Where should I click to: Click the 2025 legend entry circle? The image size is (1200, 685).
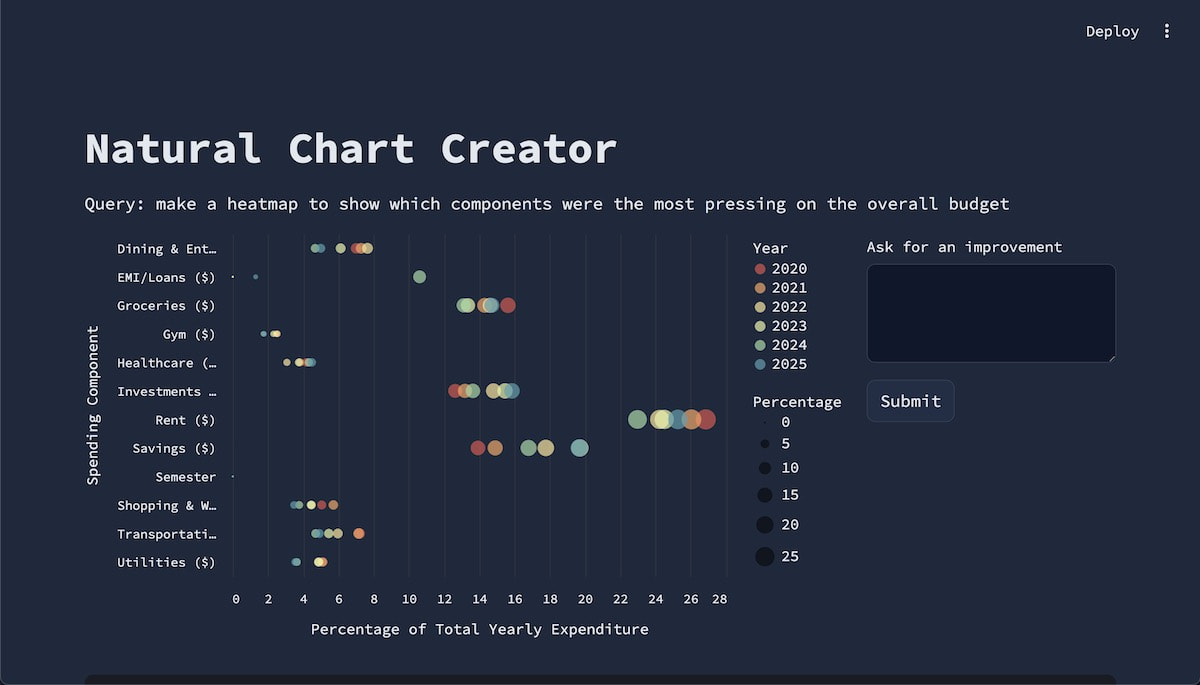pyautogui.click(x=760, y=364)
